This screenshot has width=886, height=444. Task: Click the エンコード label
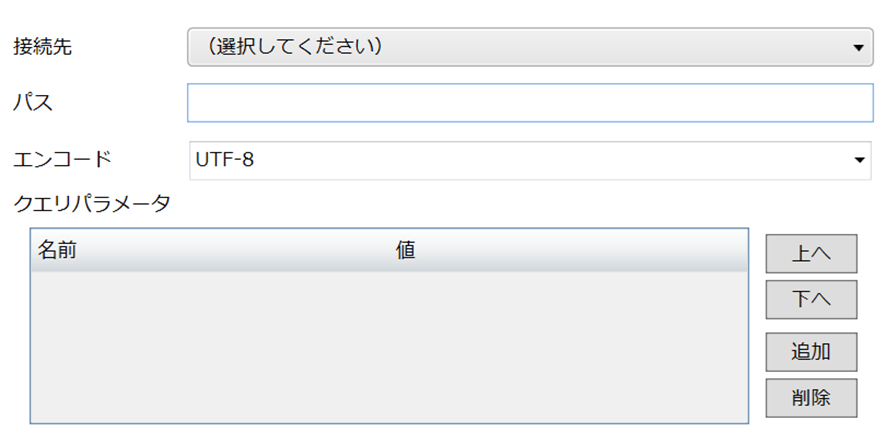(x=62, y=159)
